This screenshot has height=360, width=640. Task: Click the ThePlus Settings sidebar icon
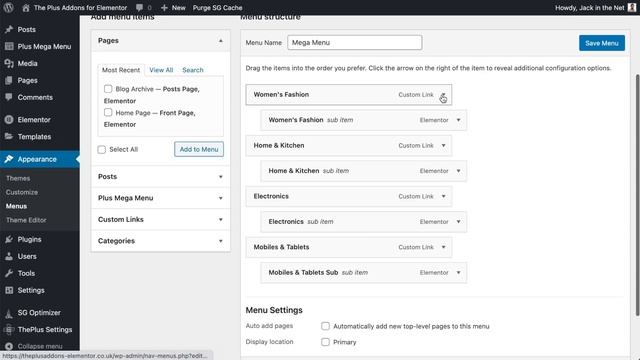(x=9, y=329)
